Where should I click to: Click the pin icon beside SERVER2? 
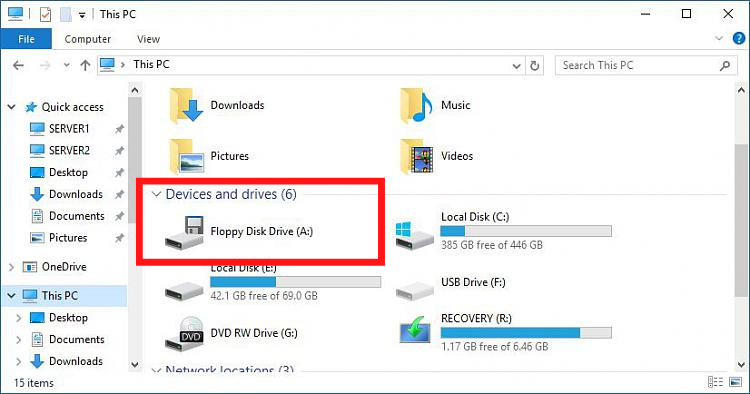[119, 151]
